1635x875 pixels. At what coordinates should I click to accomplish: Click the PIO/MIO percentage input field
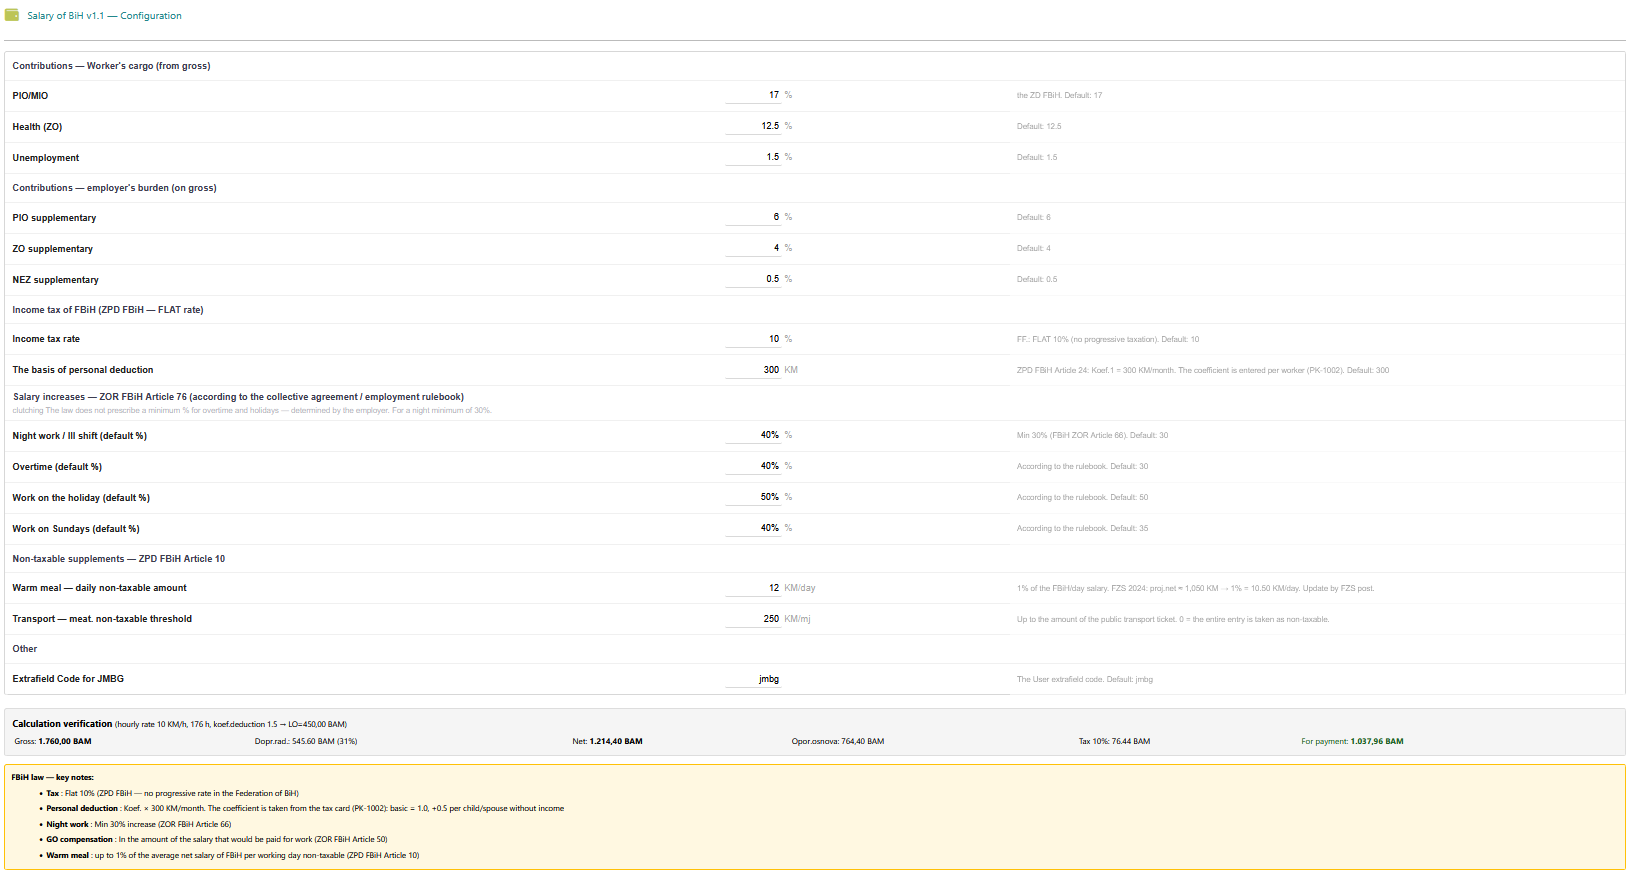click(753, 95)
